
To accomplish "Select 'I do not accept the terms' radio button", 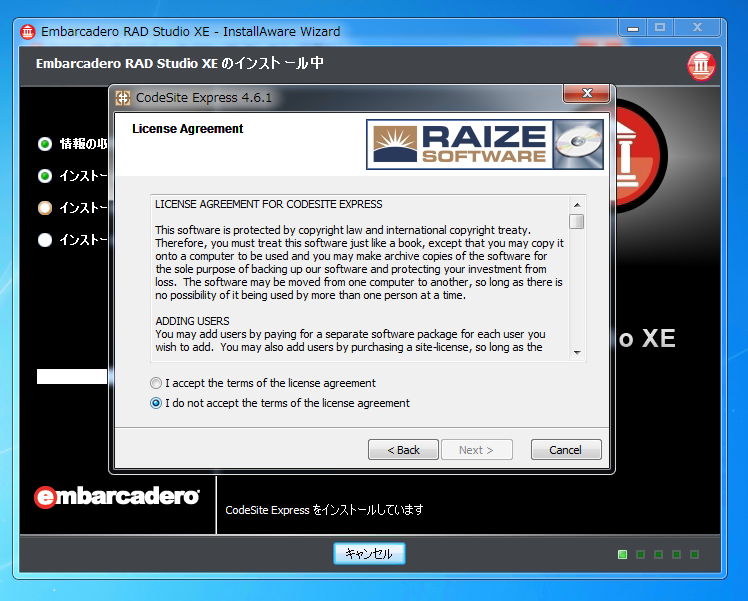I will [x=156, y=403].
